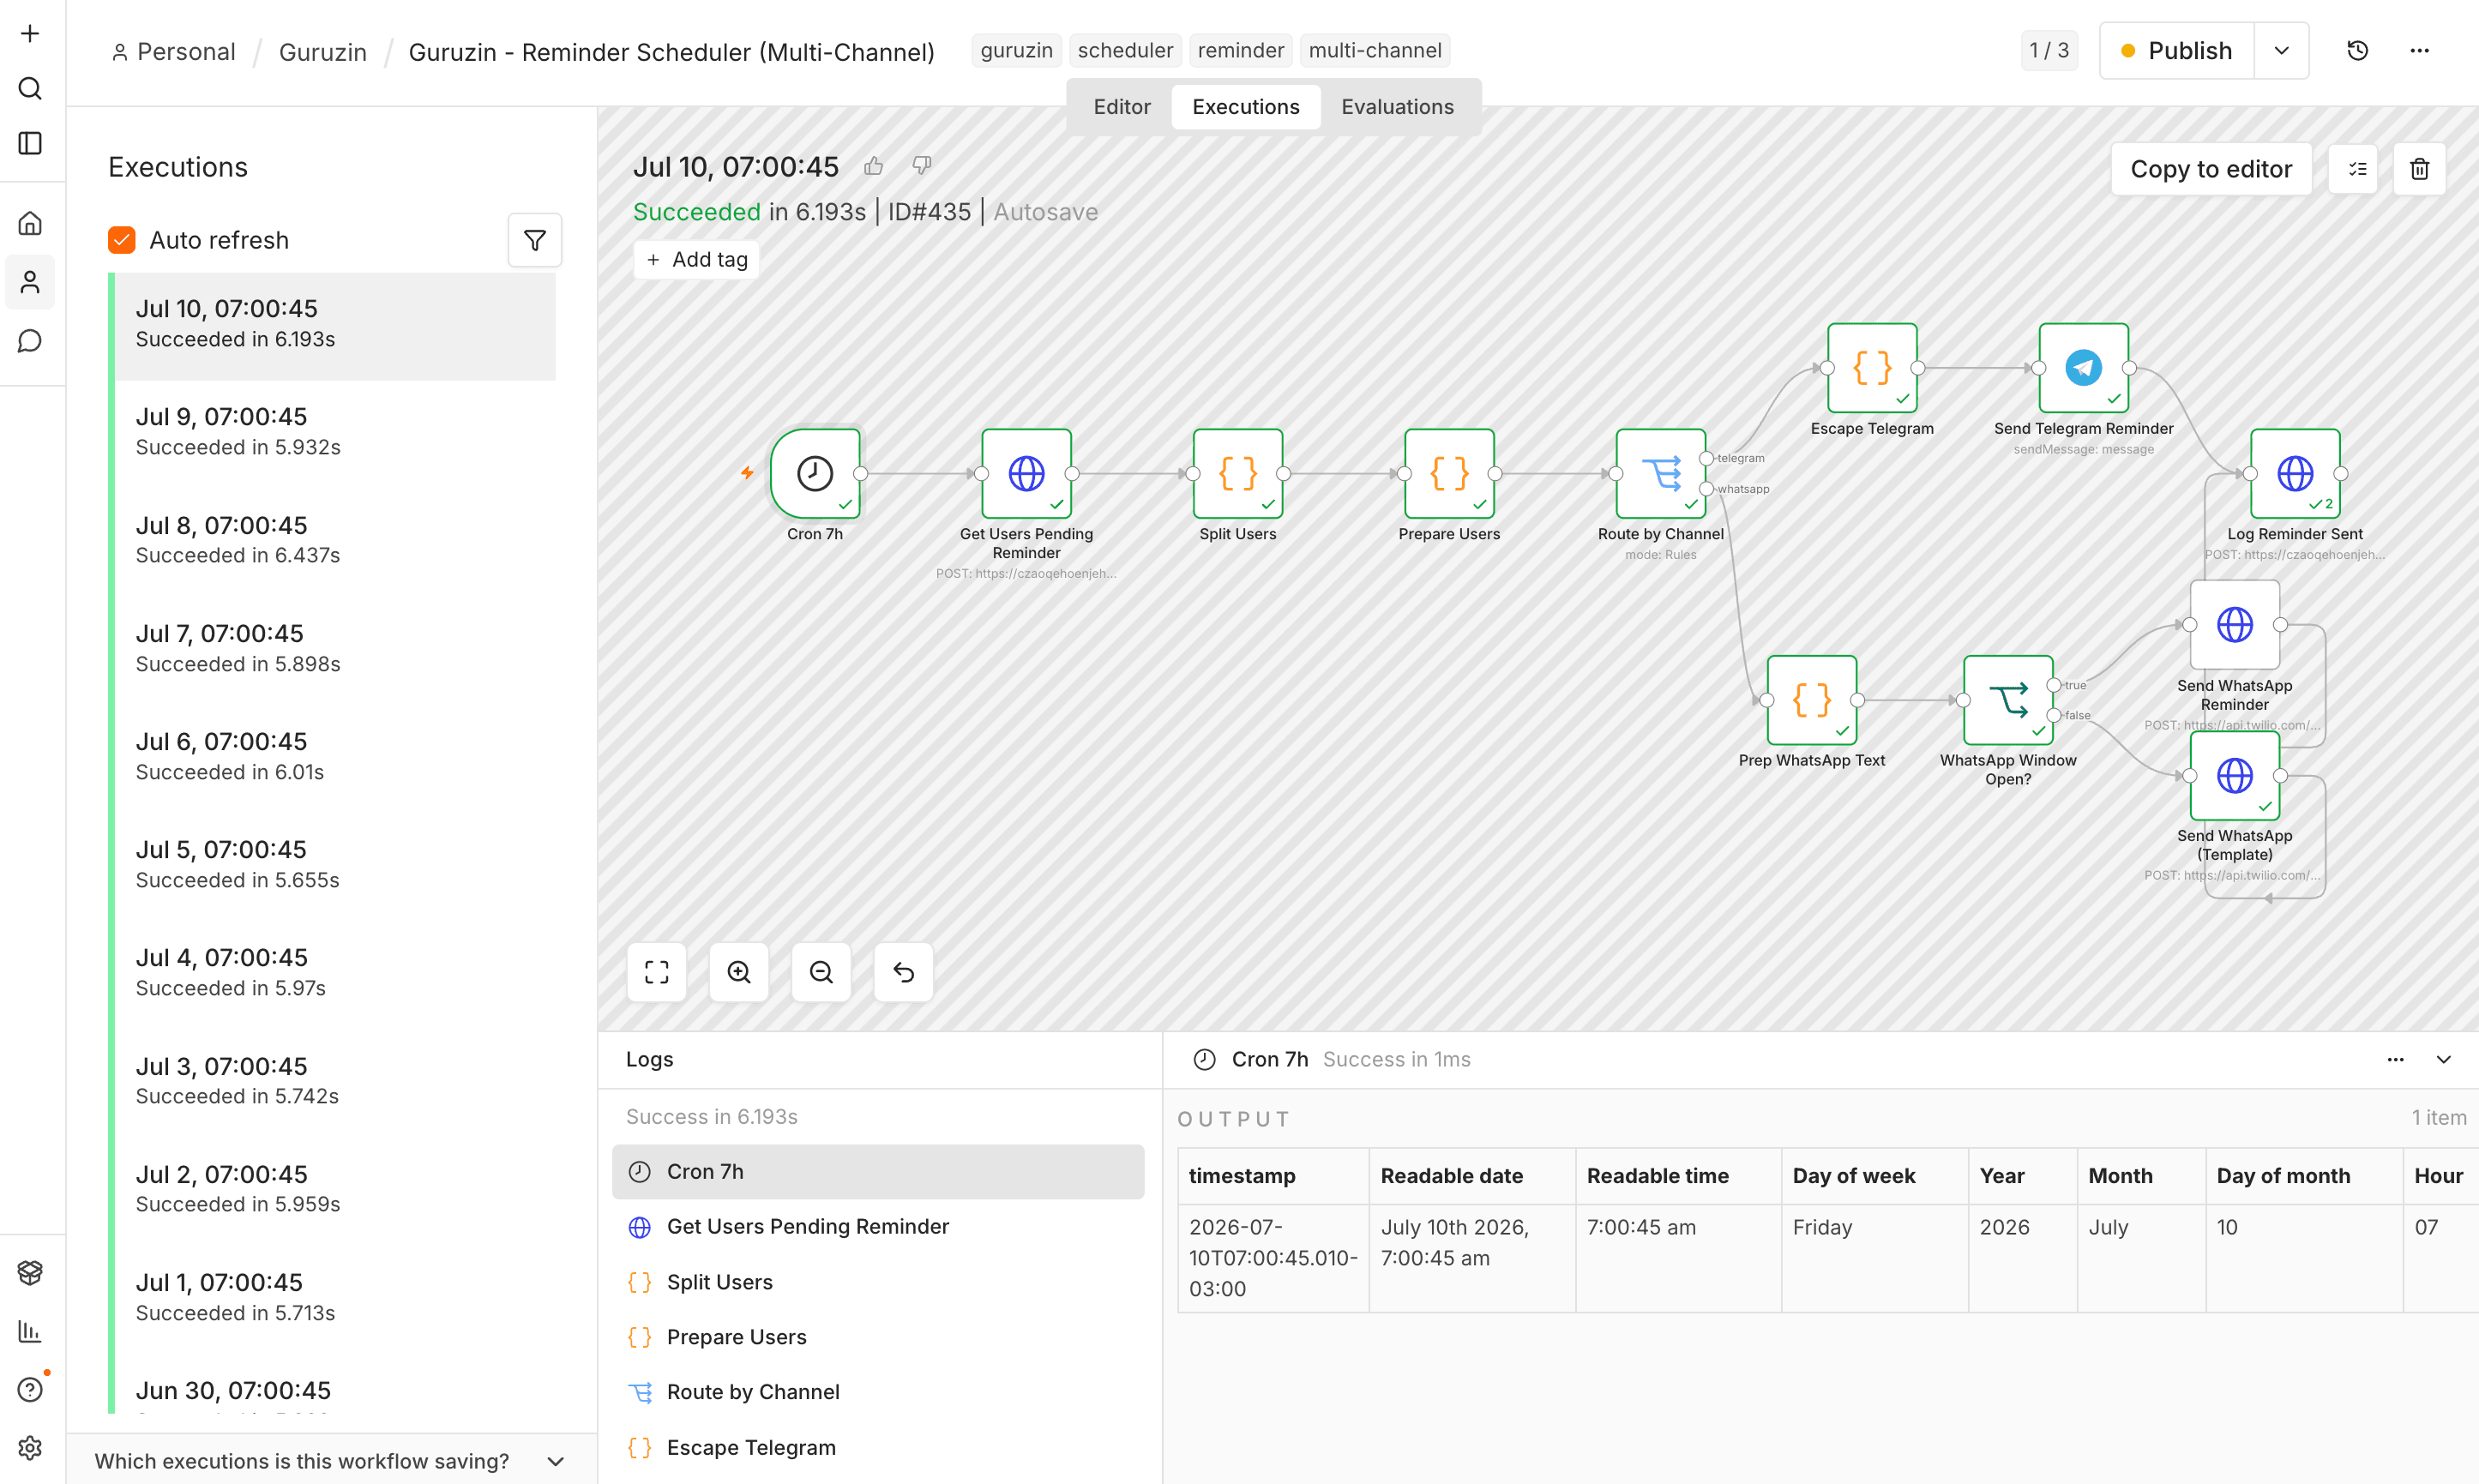The image size is (2479, 1484).
Task: Zoom out on the workflow canvas
Action: pos(821,972)
